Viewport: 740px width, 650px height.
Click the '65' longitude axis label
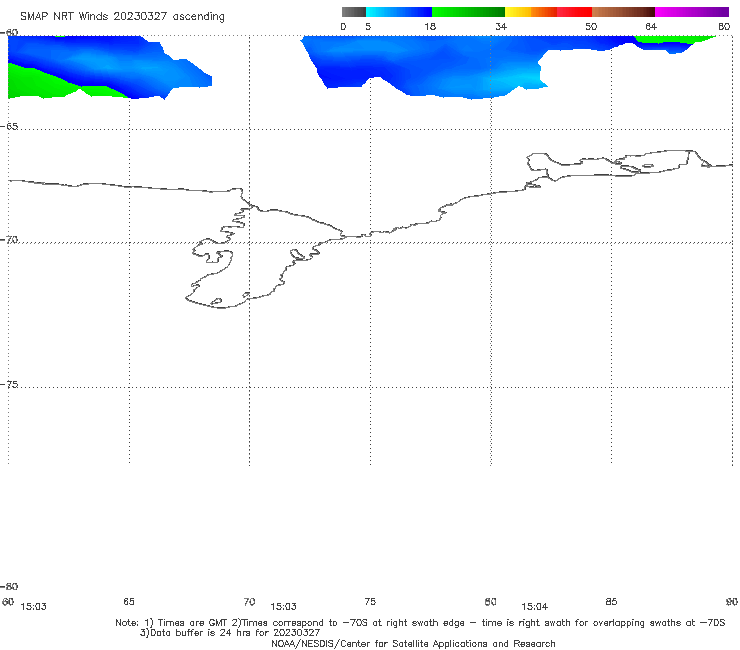(129, 602)
